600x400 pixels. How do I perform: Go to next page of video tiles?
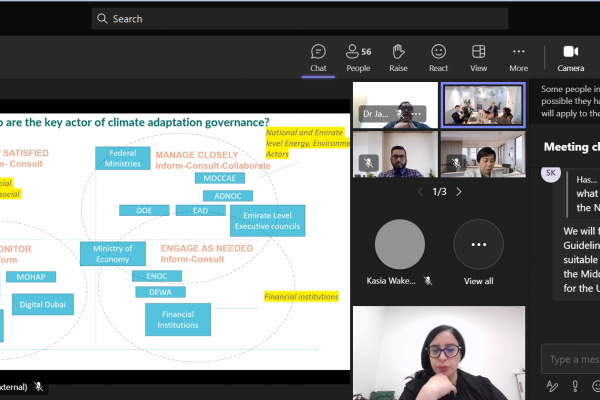[x=459, y=191]
